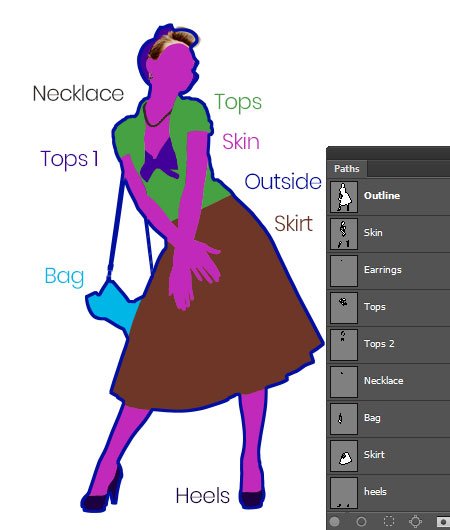Stroke path with brush icon

click(361, 521)
